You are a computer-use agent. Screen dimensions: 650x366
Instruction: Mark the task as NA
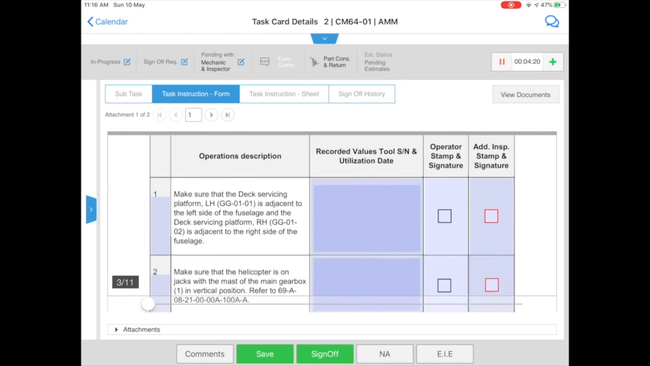pos(385,354)
